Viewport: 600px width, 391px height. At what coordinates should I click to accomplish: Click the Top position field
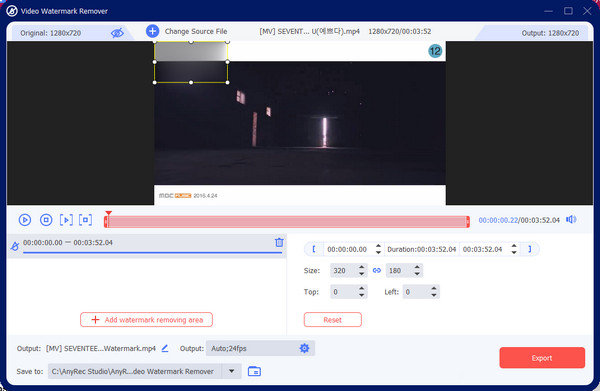(x=344, y=292)
